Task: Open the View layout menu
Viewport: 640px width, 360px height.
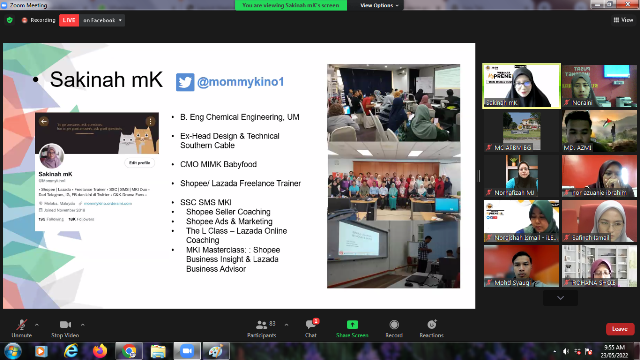Action: (x=623, y=20)
